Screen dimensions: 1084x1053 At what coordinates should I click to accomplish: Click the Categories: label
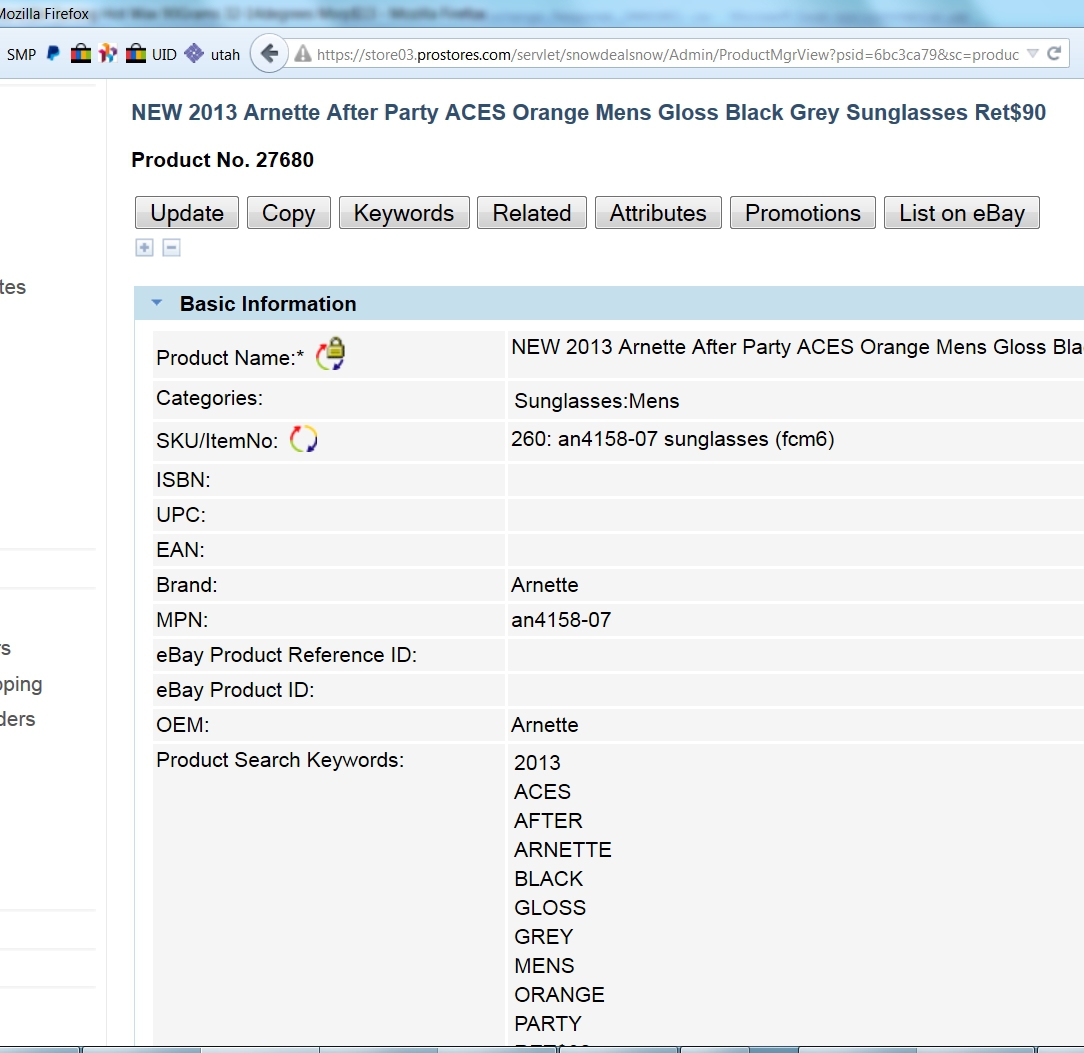209,398
